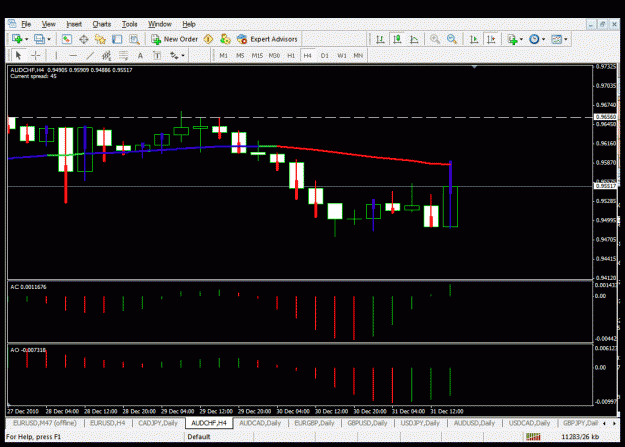Screen dimensions: 625x447
Task: Set timeframe to H1
Action: (291, 55)
